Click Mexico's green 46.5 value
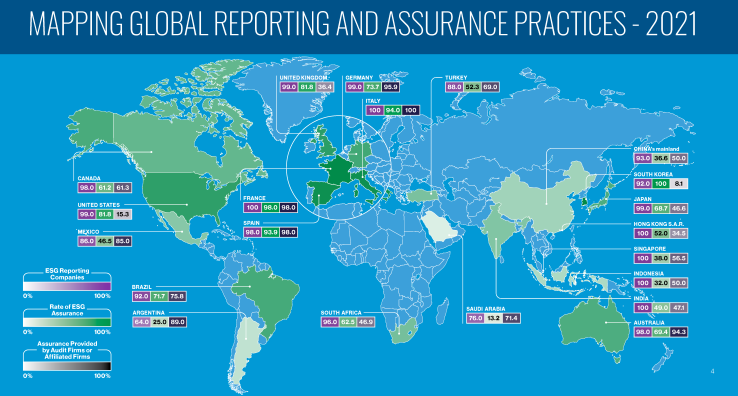Viewport: 738px width, 396px height. click(104, 241)
